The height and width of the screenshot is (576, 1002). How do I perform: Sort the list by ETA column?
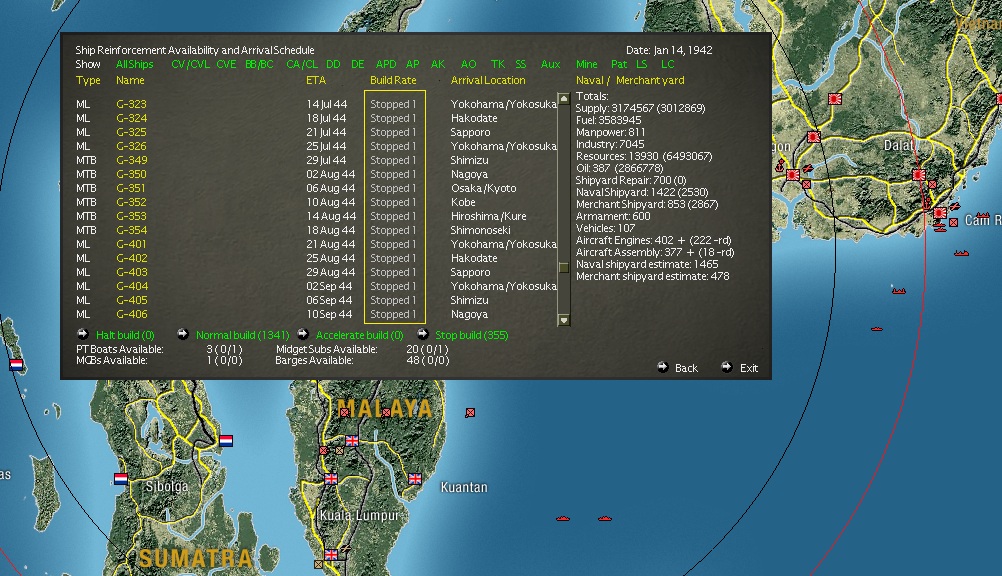pyautogui.click(x=316, y=81)
